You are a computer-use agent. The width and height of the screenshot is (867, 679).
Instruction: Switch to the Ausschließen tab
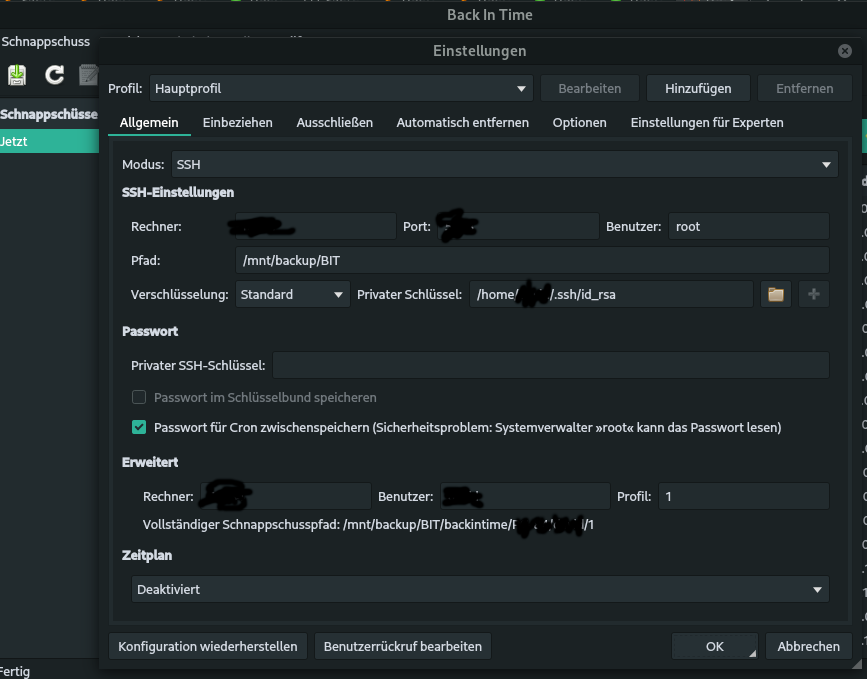pyautogui.click(x=335, y=123)
